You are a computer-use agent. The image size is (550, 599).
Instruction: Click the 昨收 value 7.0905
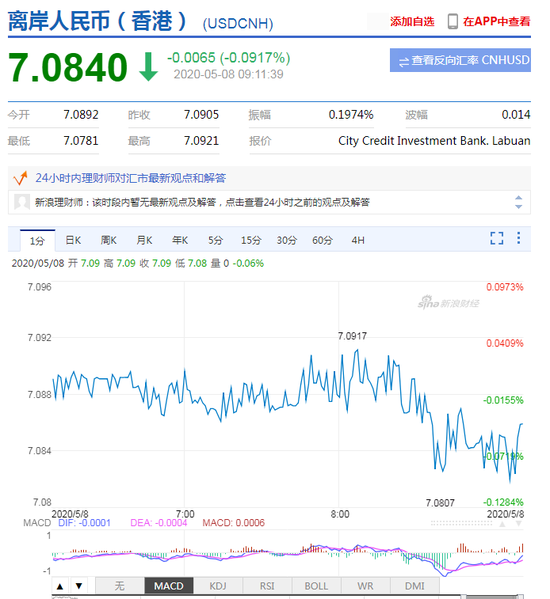click(201, 115)
